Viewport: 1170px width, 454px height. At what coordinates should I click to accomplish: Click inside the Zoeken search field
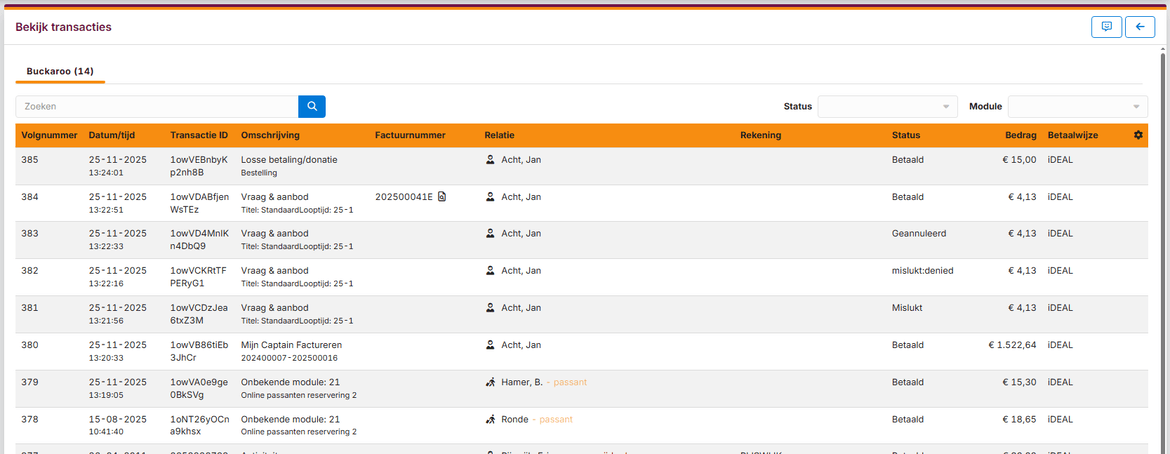[x=157, y=106]
